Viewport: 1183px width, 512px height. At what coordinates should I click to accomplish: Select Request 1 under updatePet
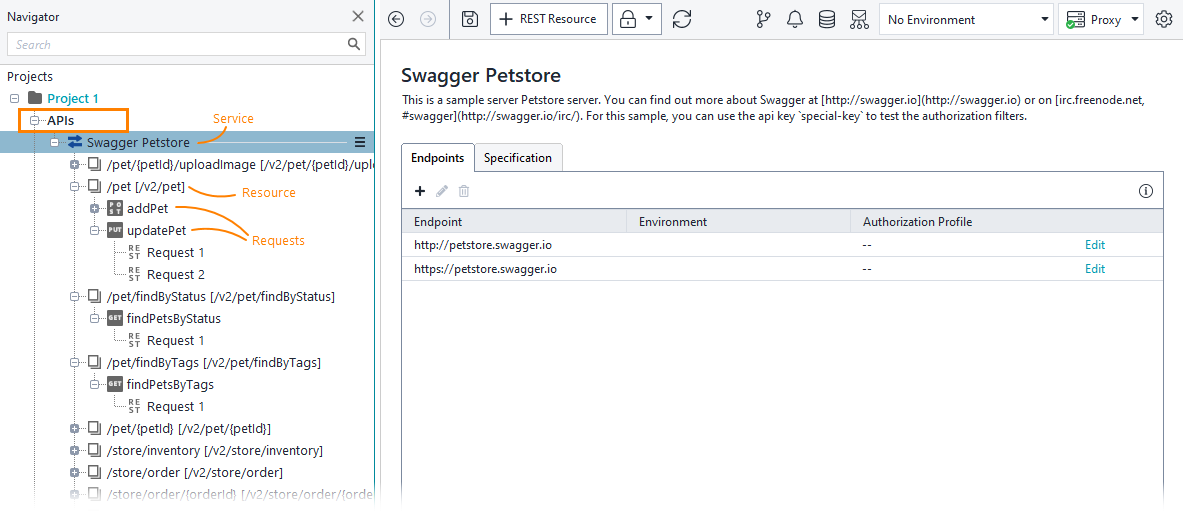coord(167,253)
